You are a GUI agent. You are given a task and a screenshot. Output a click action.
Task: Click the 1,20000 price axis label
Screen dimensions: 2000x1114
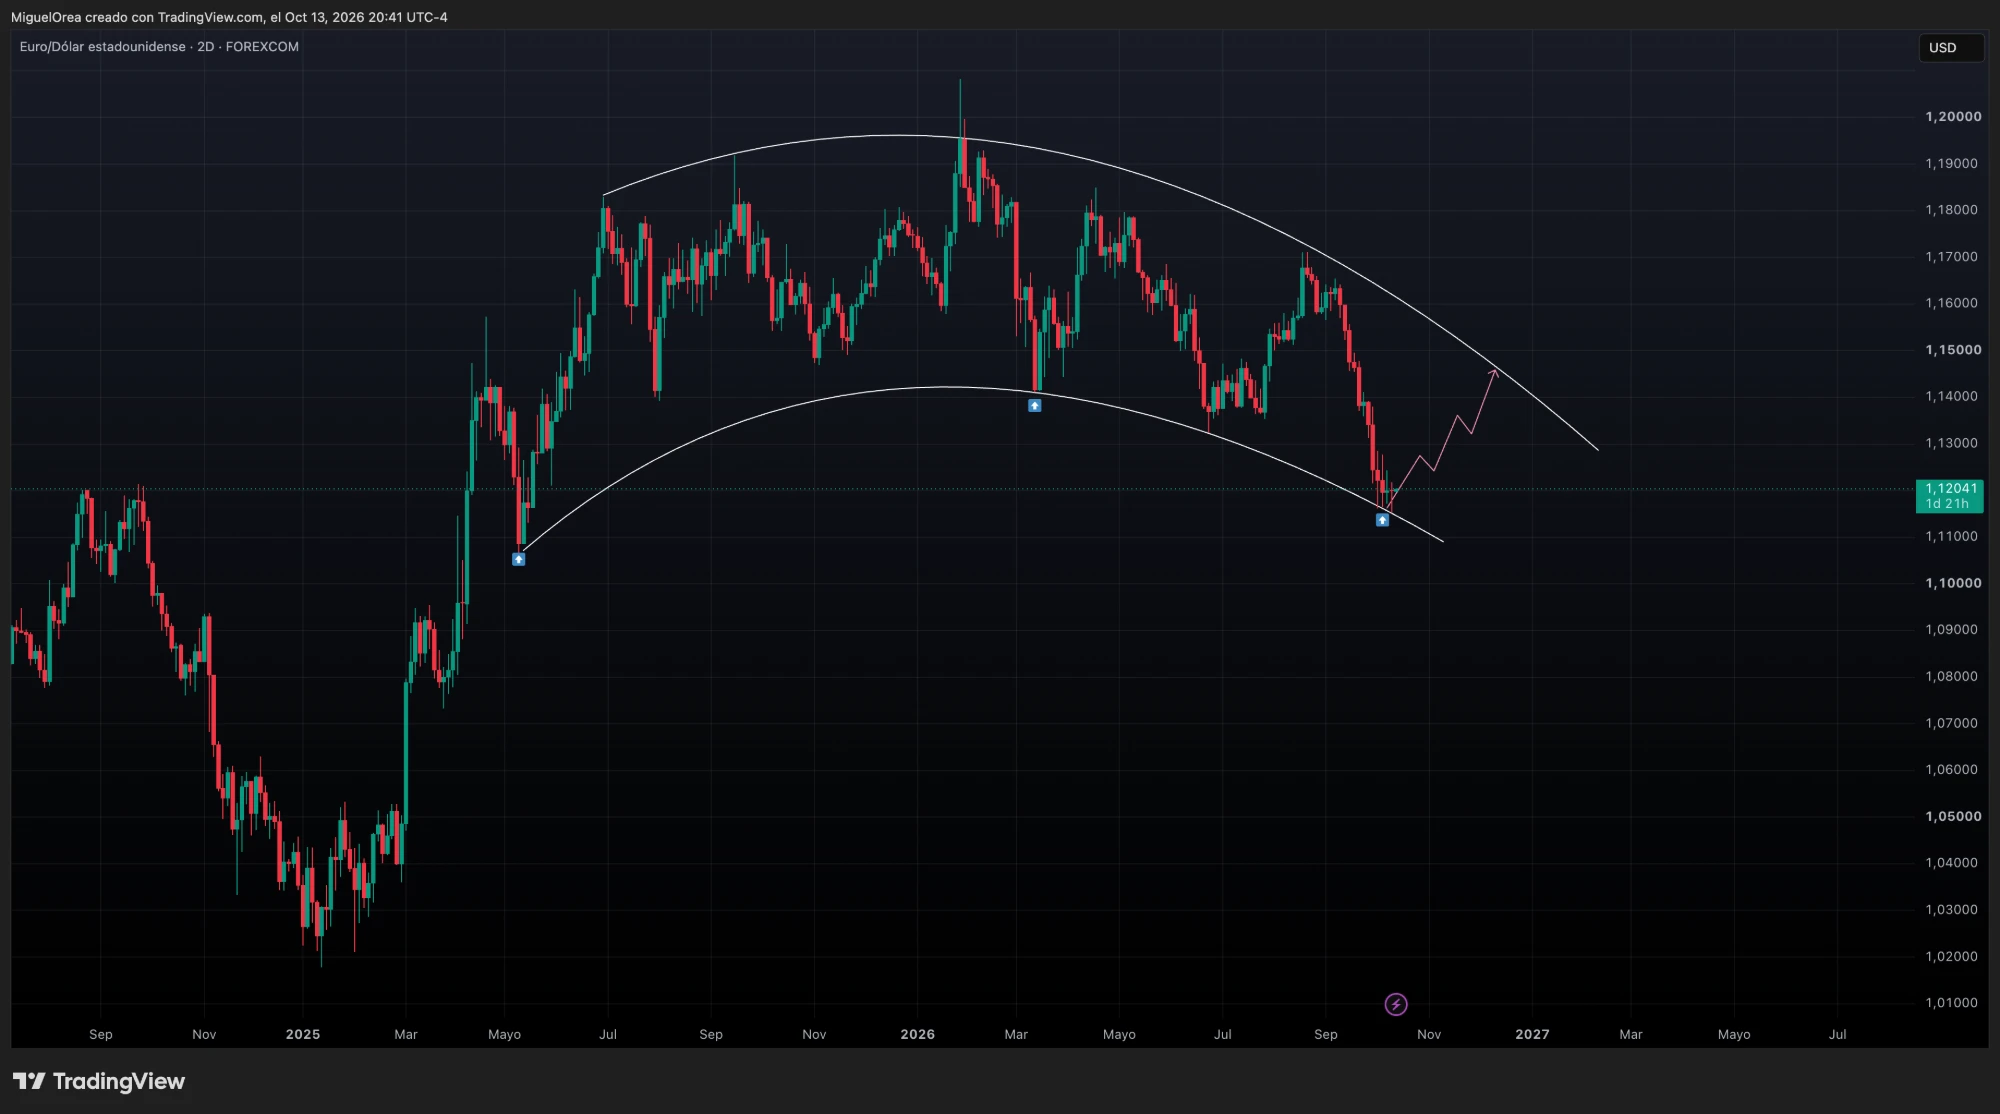[1953, 117]
